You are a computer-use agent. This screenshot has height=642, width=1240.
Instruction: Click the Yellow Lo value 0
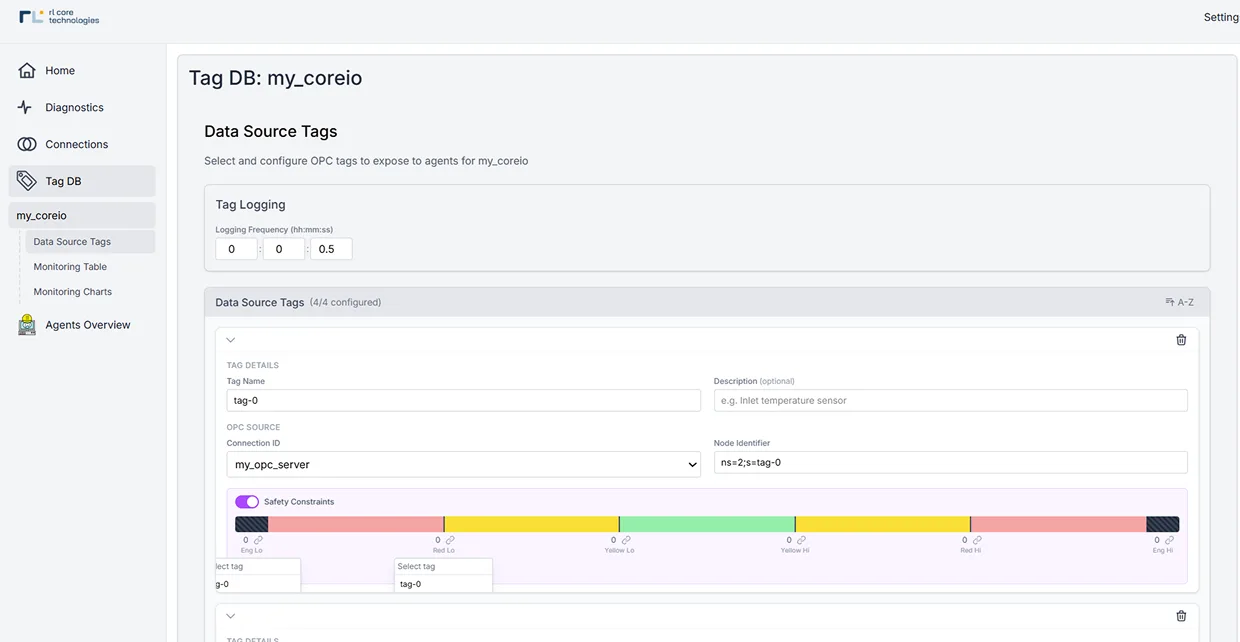click(614, 540)
